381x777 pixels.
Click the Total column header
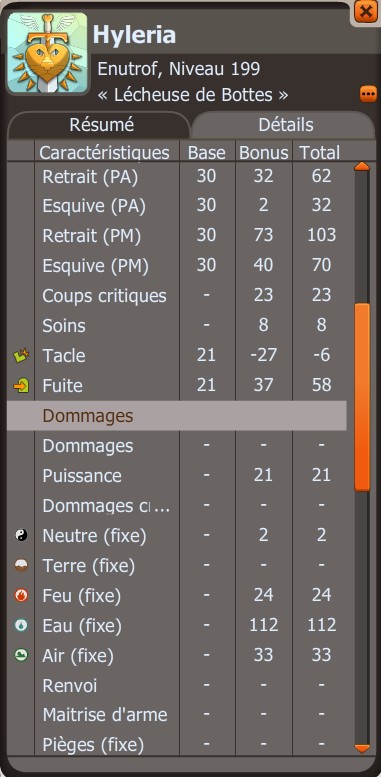pyautogui.click(x=320, y=153)
